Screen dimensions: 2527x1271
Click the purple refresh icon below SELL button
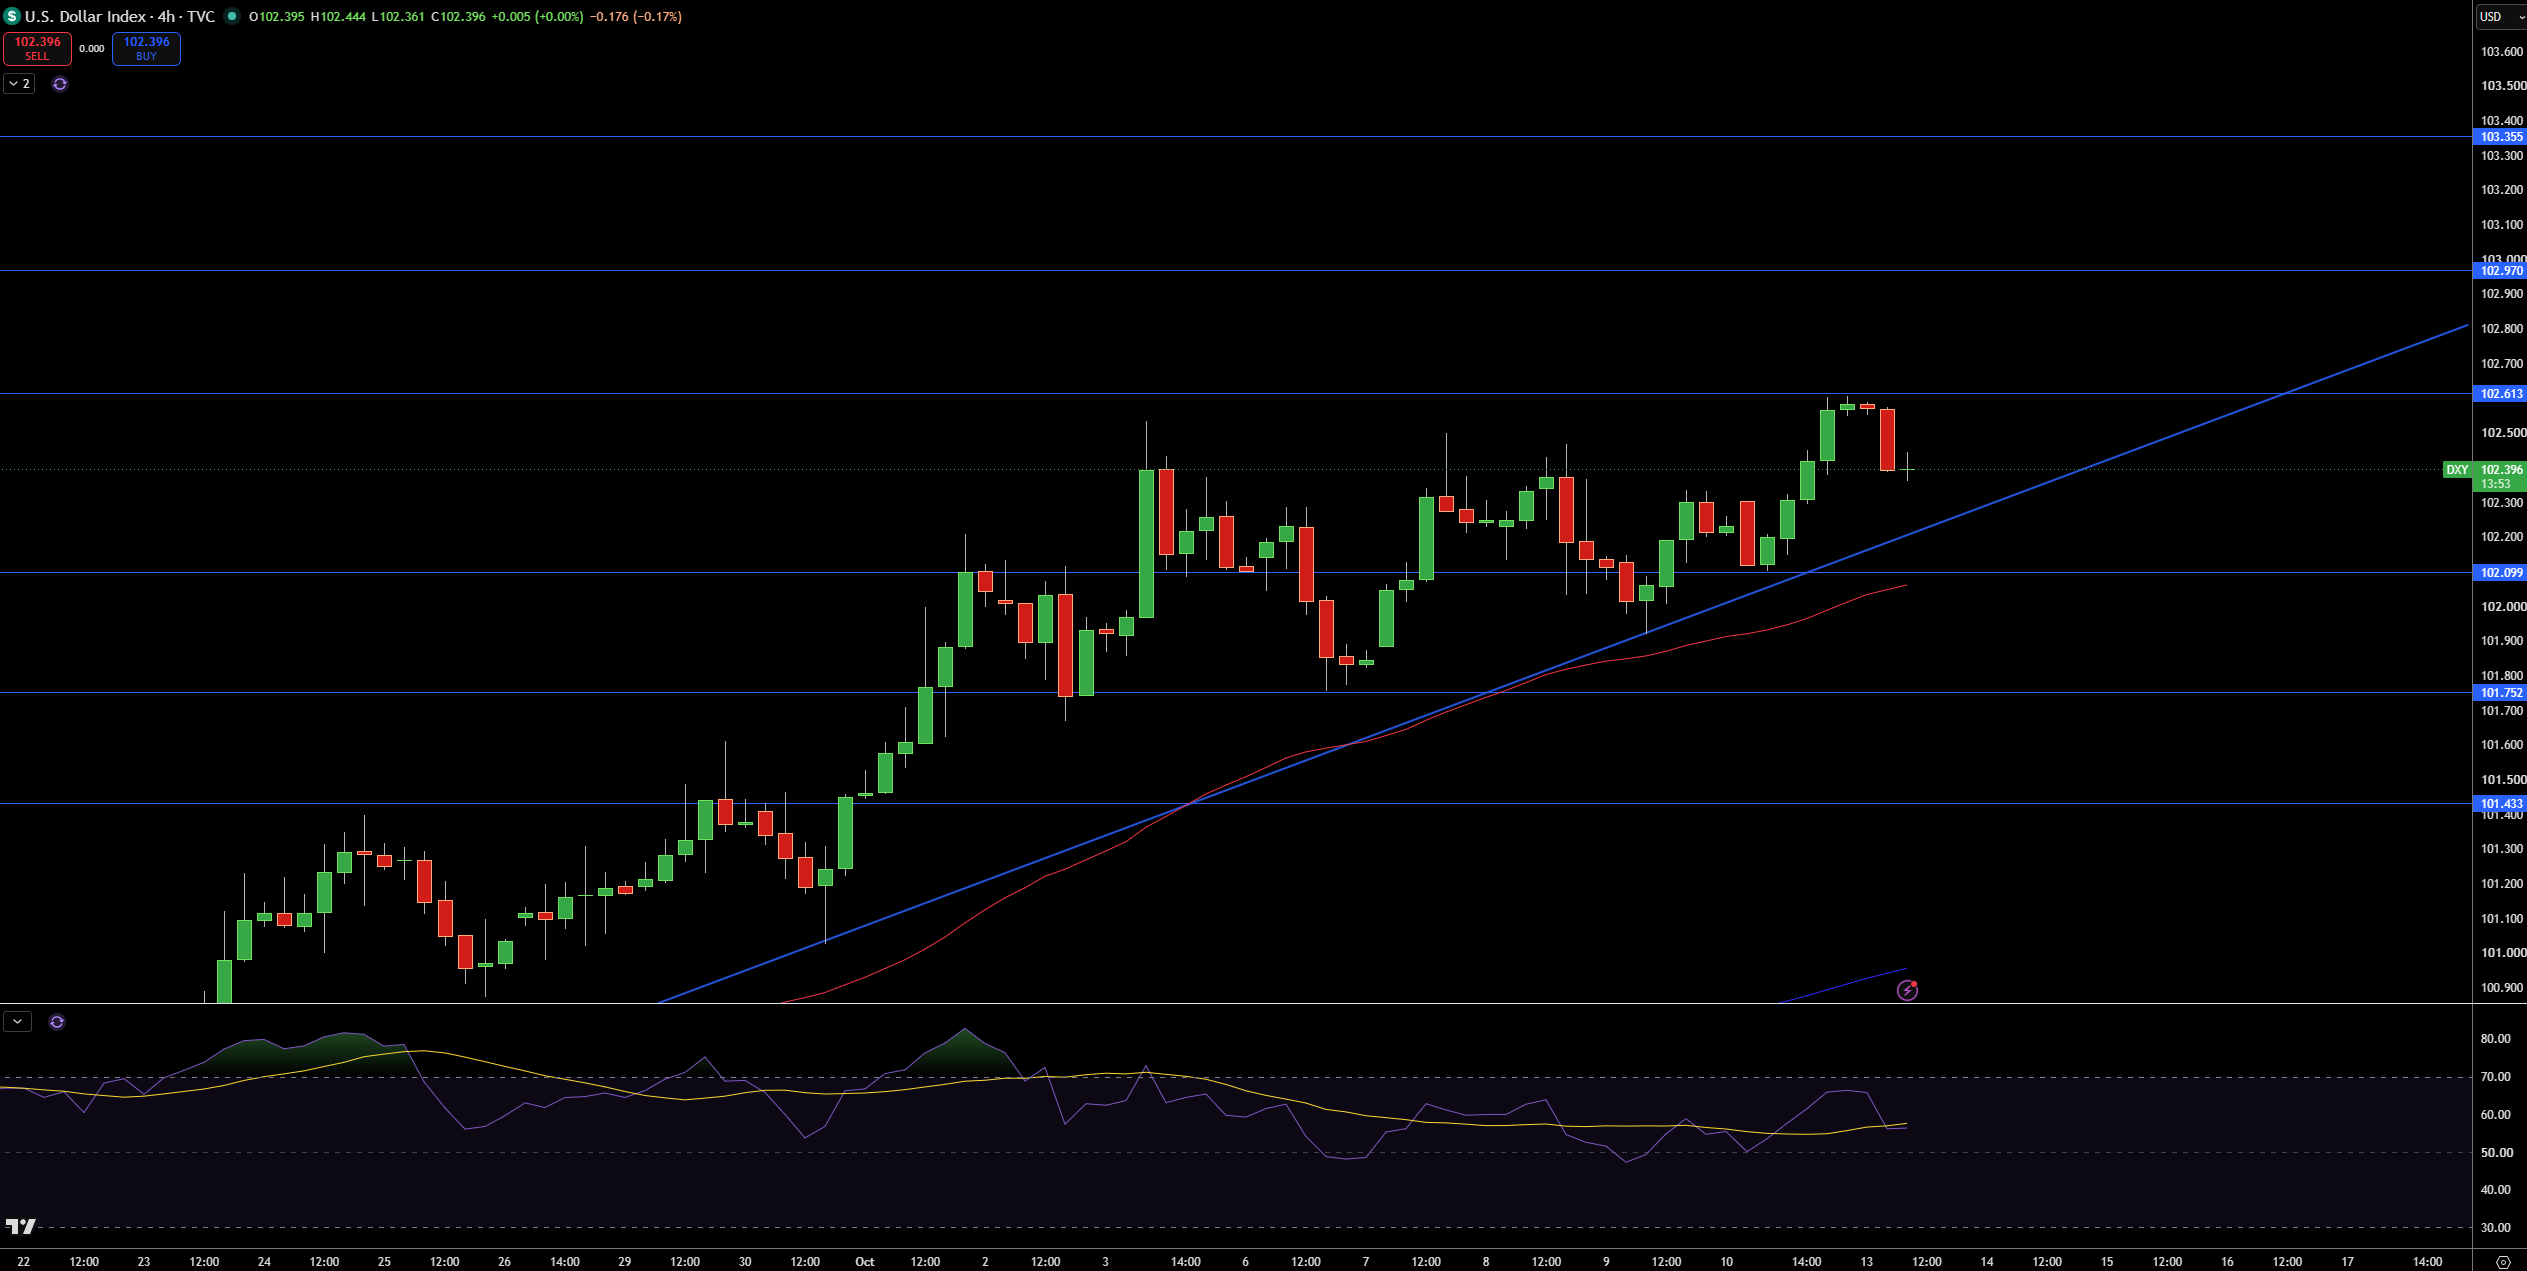coord(60,84)
